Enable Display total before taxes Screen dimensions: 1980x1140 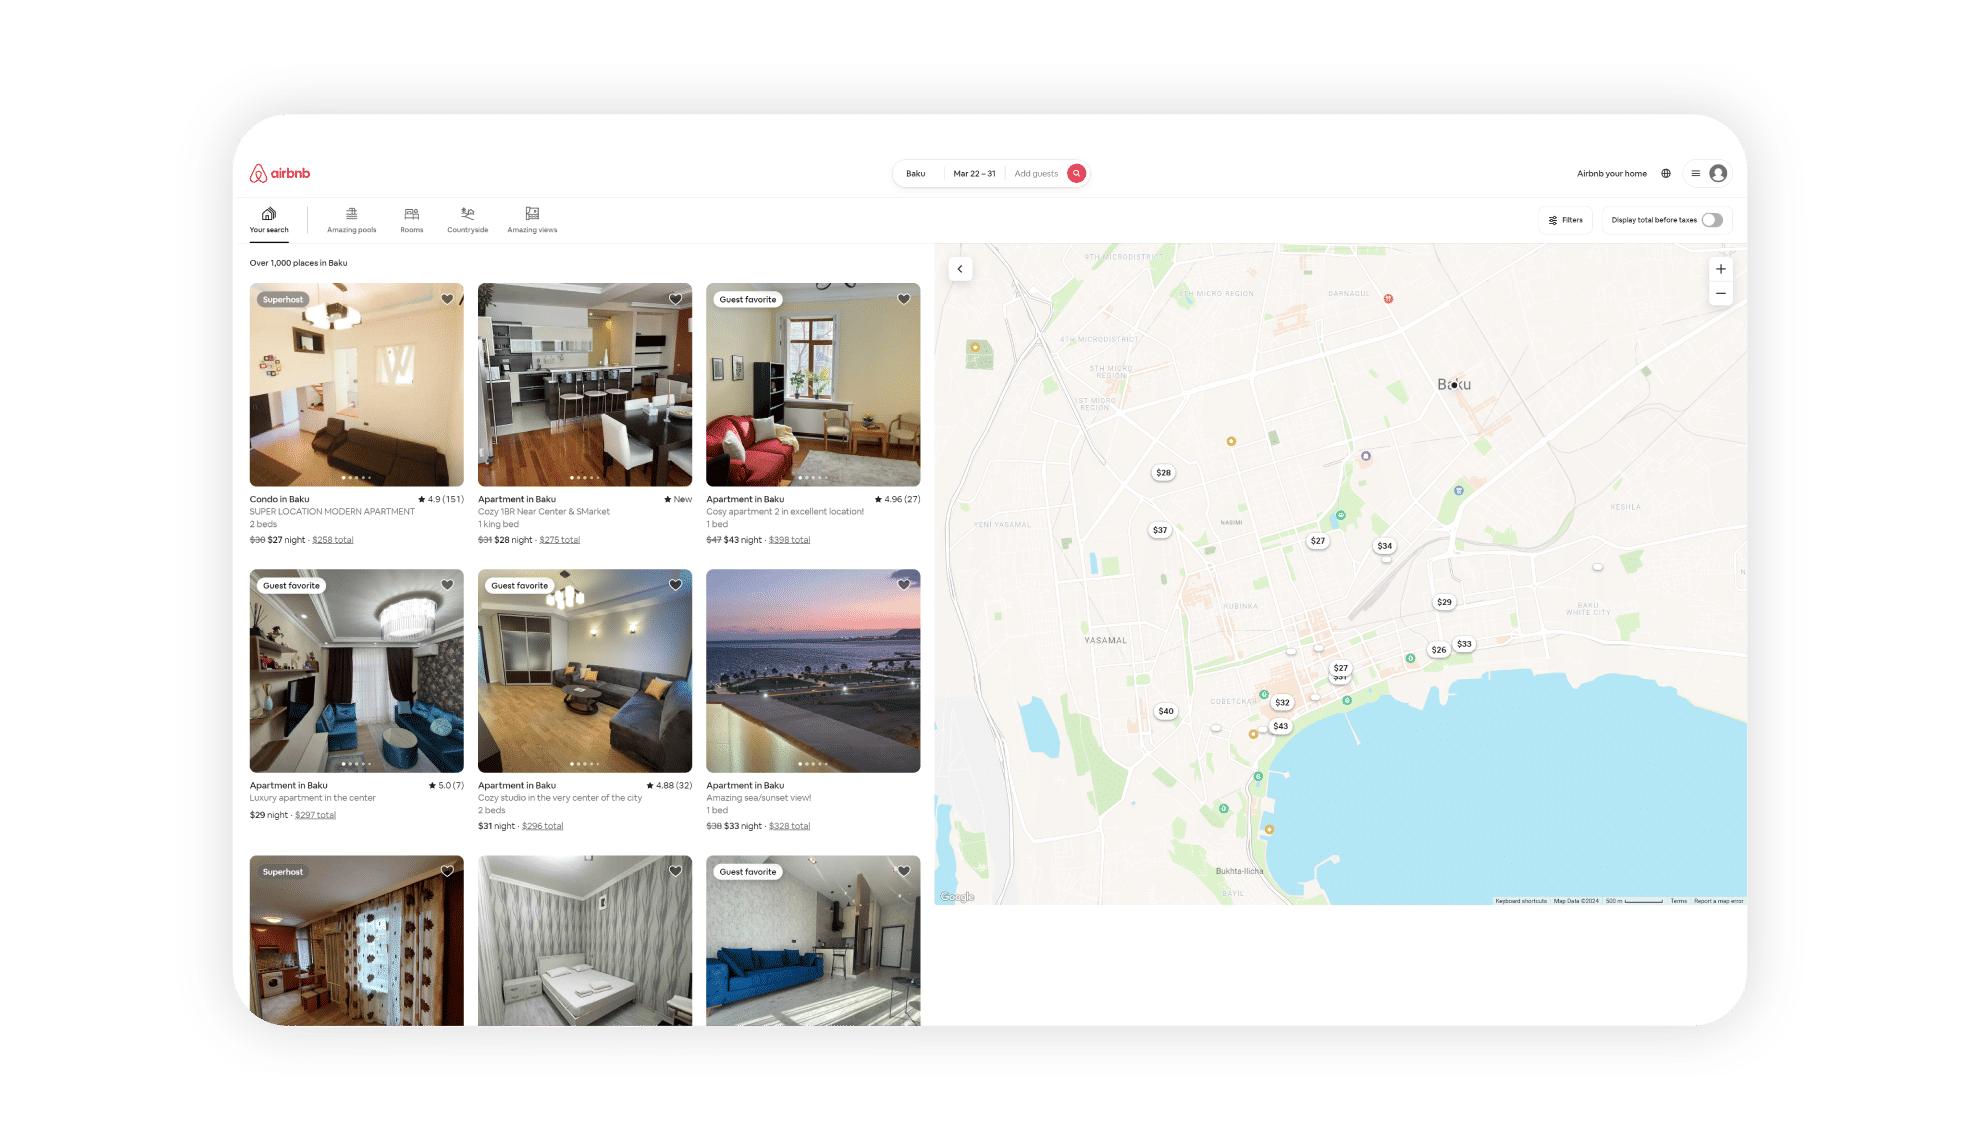[1712, 219]
